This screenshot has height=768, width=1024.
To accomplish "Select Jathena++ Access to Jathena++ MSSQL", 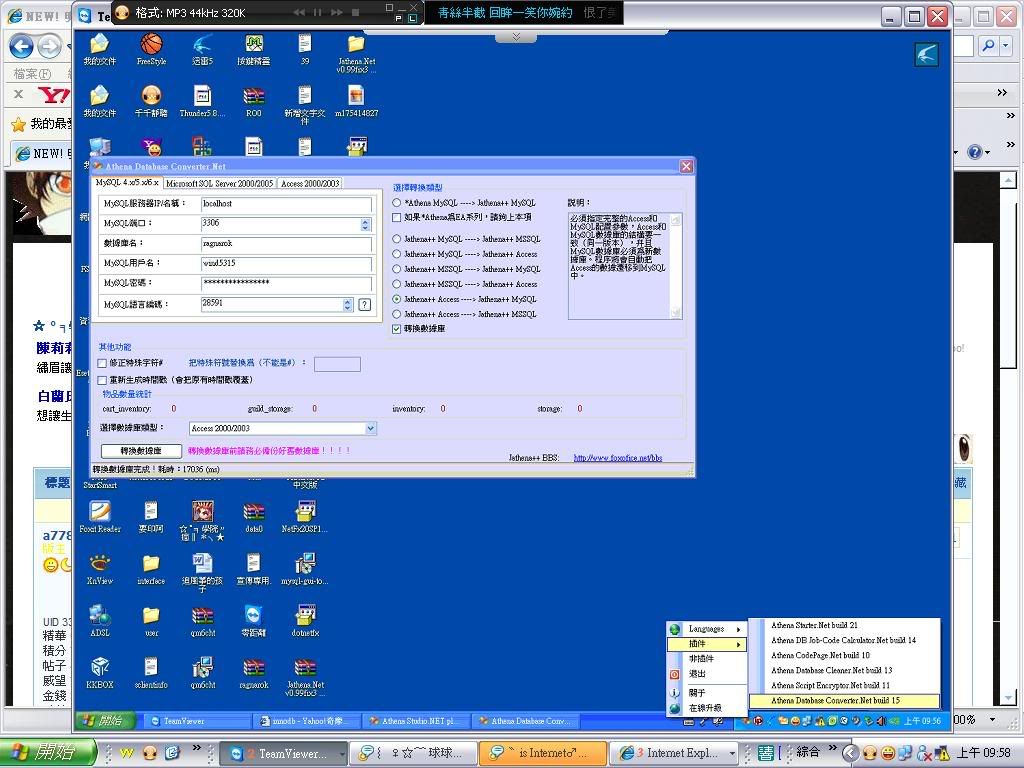I will tap(396, 314).
